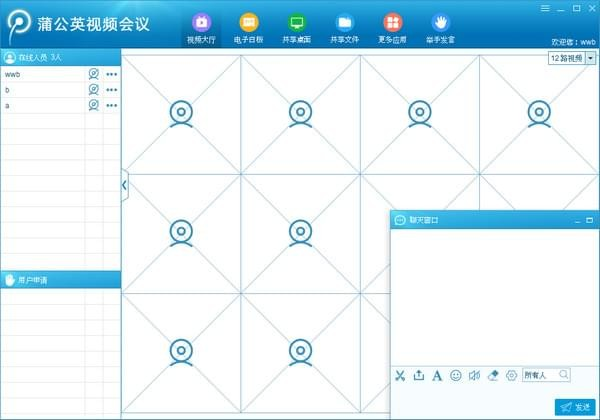
Task: Select user b in online list
Action: (x=60, y=90)
